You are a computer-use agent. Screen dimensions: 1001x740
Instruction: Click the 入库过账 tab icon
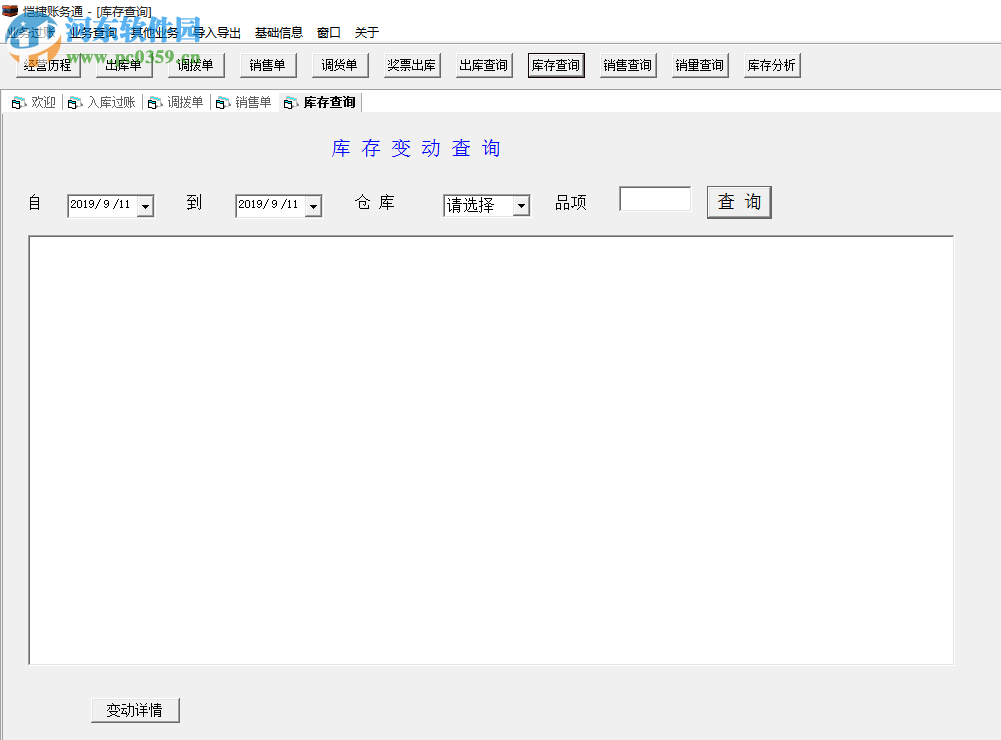75,103
